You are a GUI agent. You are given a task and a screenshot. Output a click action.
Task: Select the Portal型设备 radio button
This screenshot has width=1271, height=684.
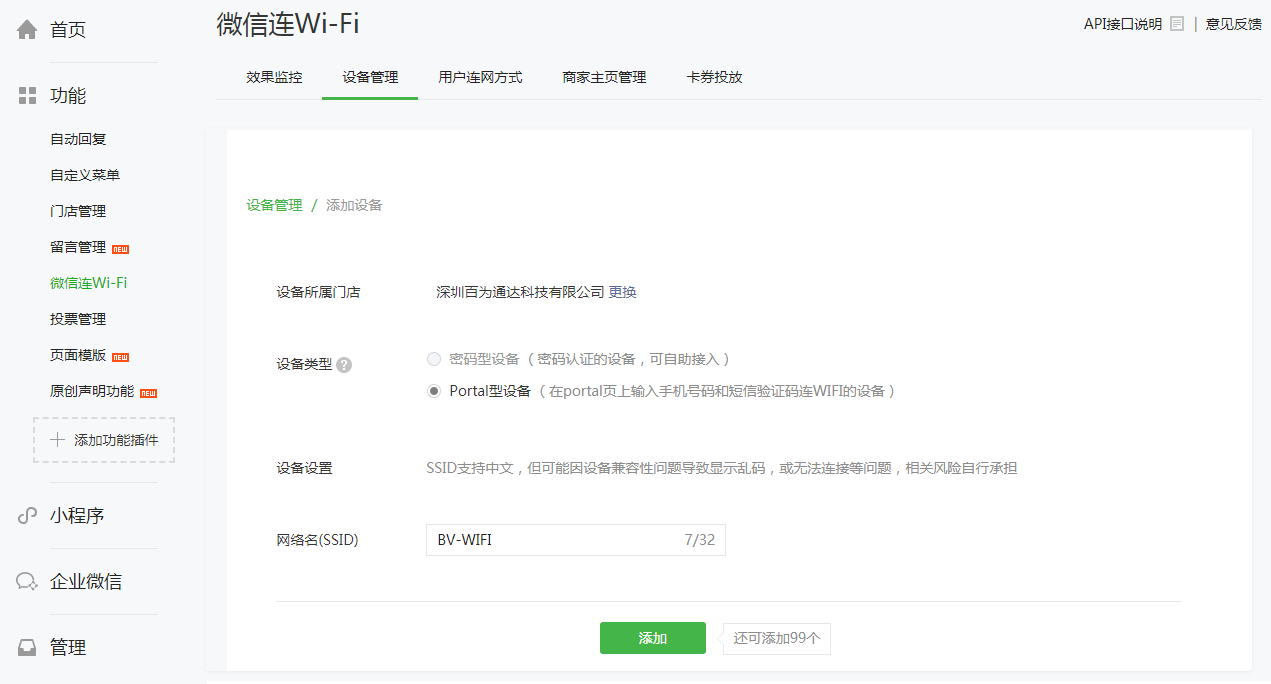pyautogui.click(x=434, y=391)
